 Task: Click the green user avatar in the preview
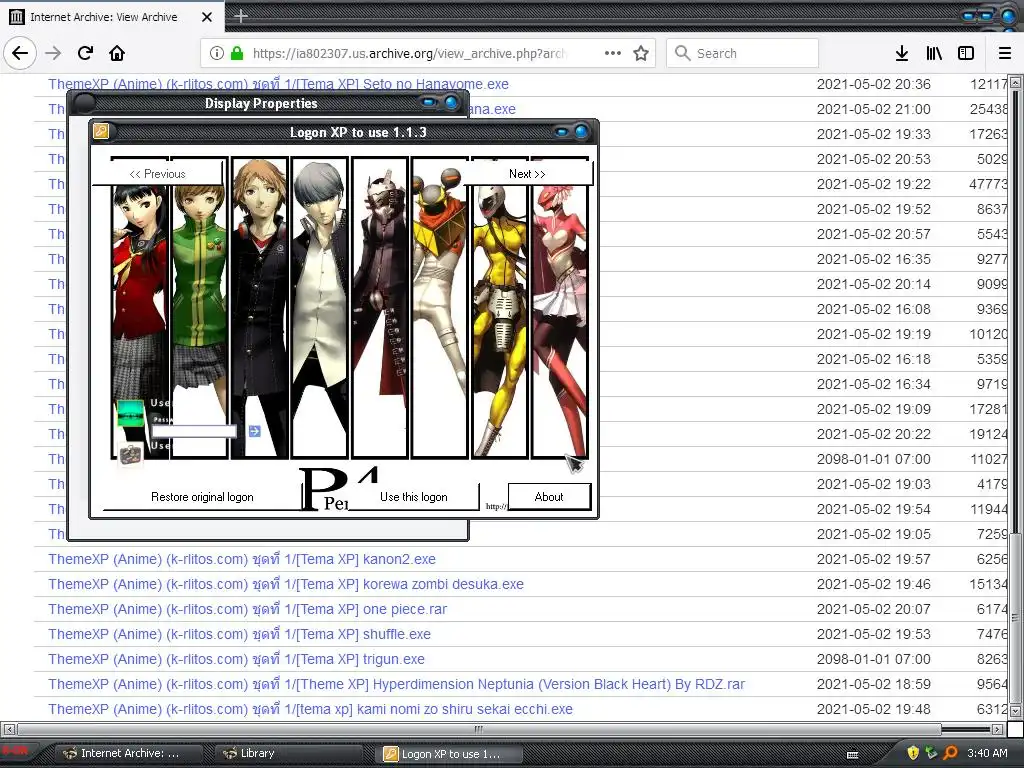point(130,413)
